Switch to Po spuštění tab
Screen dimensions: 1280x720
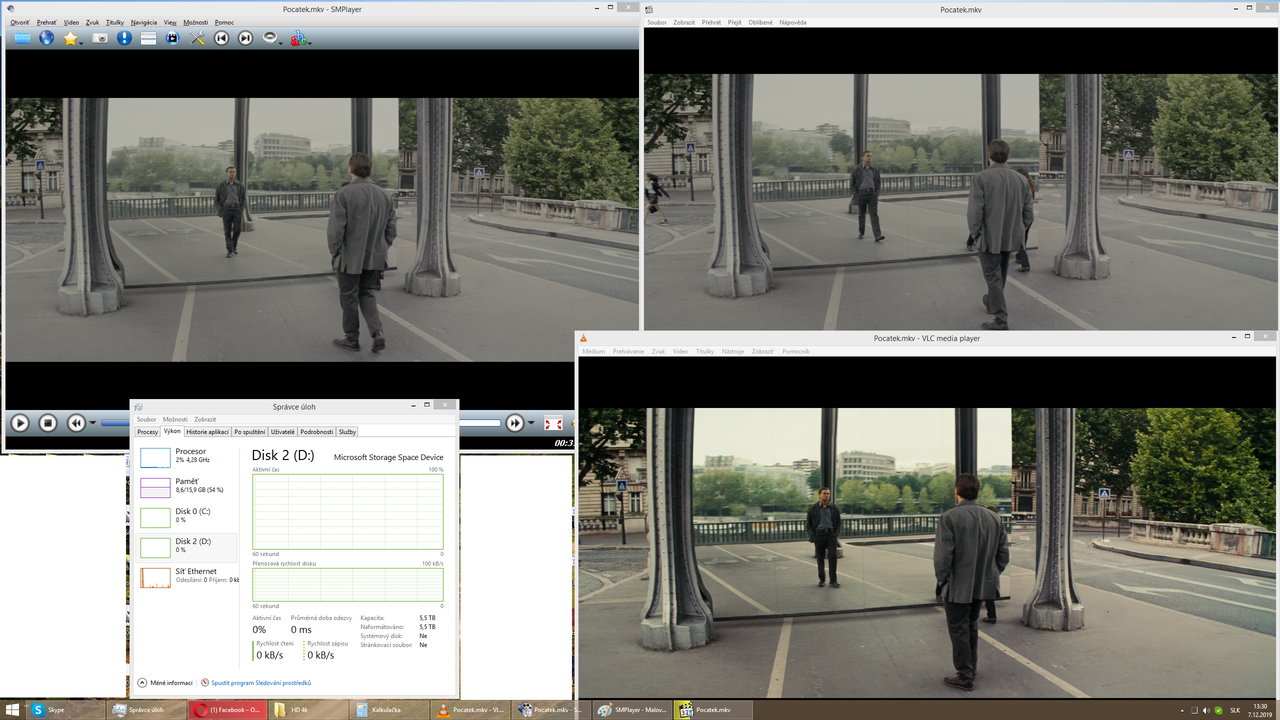point(250,431)
